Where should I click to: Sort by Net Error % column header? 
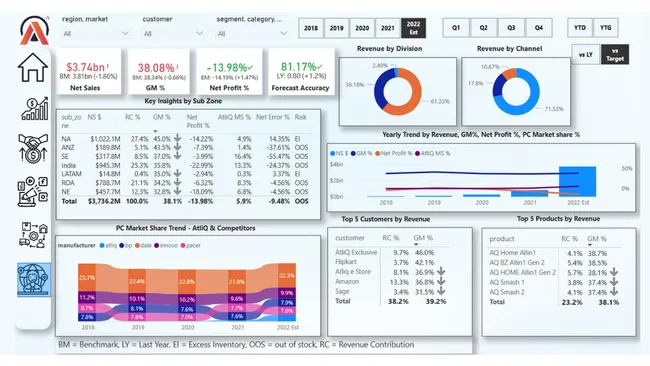point(272,117)
